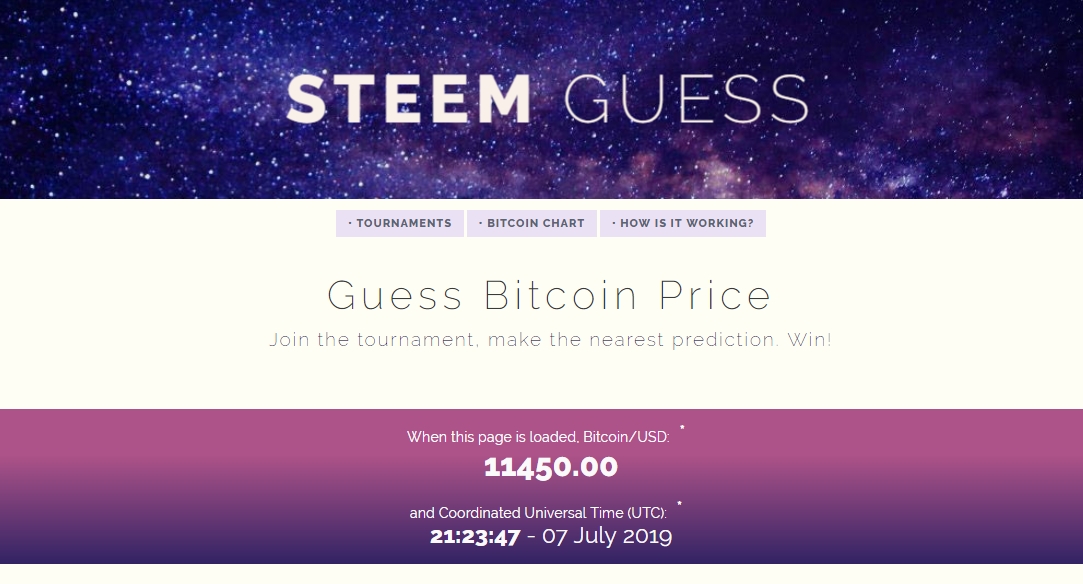This screenshot has height=584, width=1083.
Task: Click the Win! word in the tagline
Action: 809,340
